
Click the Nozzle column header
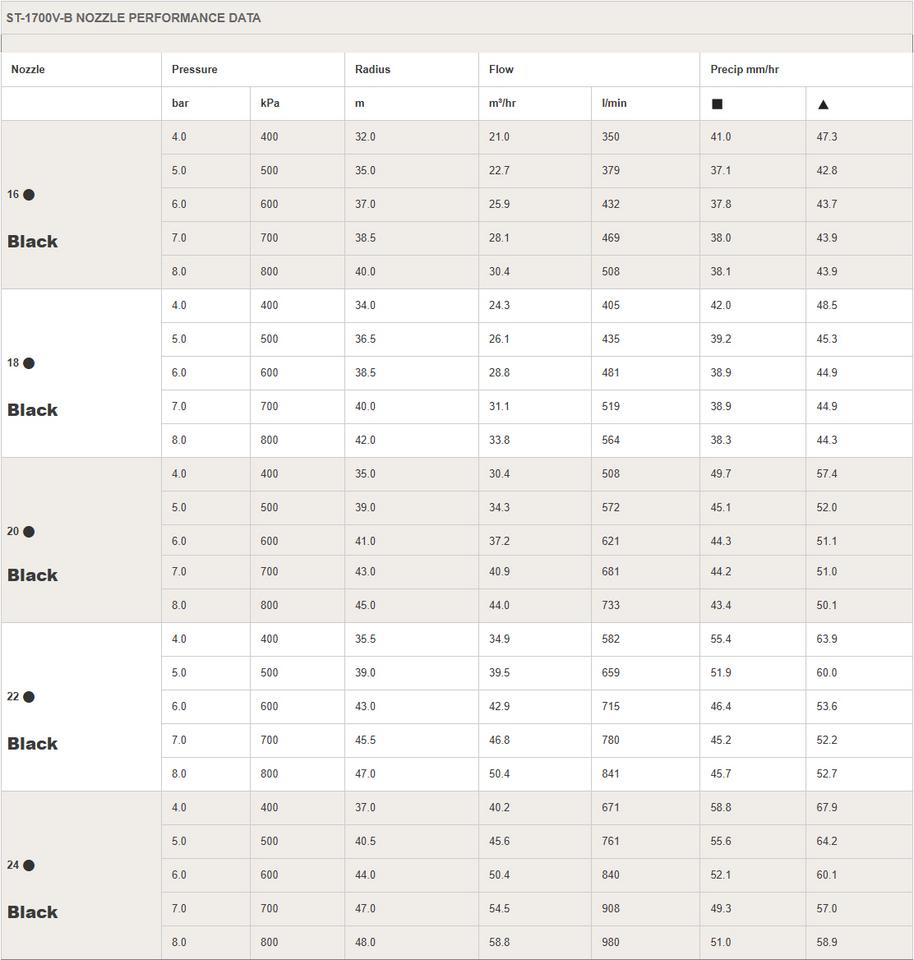[x=28, y=70]
